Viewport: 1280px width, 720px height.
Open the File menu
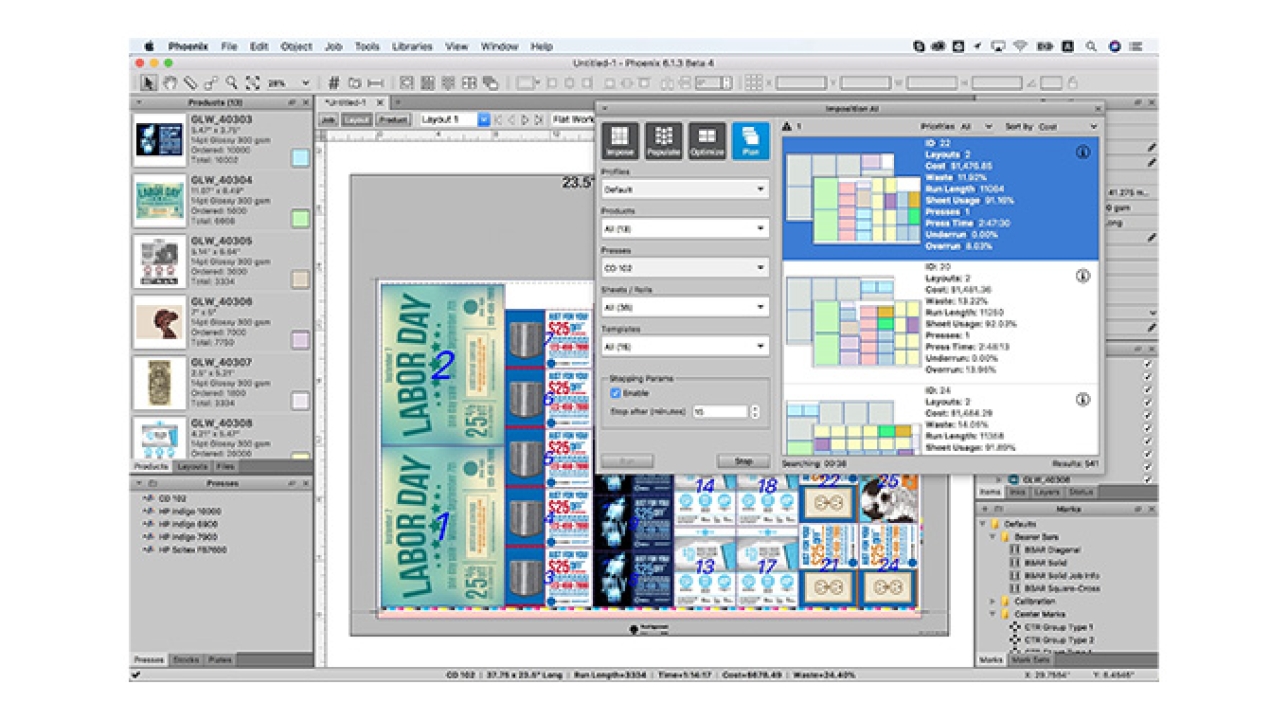(229, 46)
